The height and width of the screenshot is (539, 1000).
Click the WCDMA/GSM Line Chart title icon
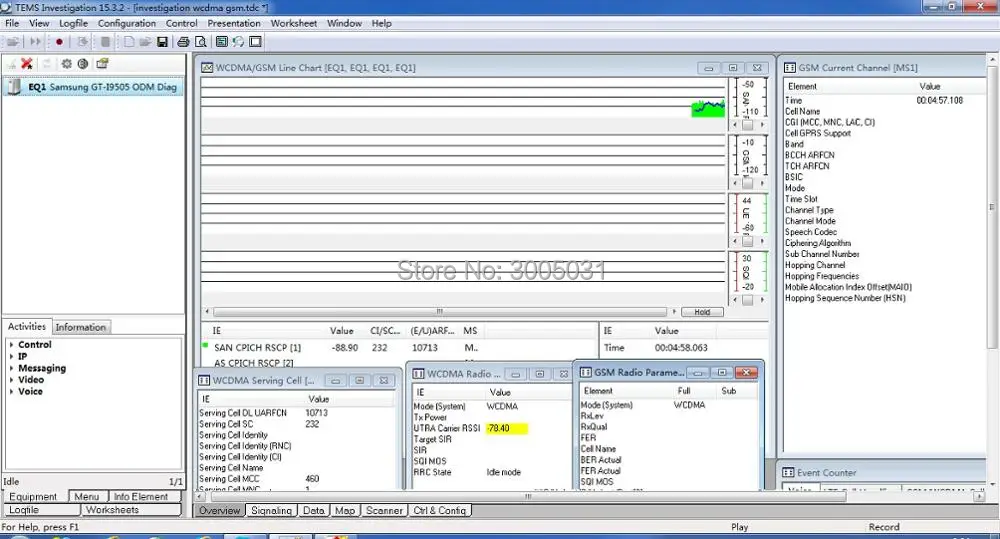[207, 68]
